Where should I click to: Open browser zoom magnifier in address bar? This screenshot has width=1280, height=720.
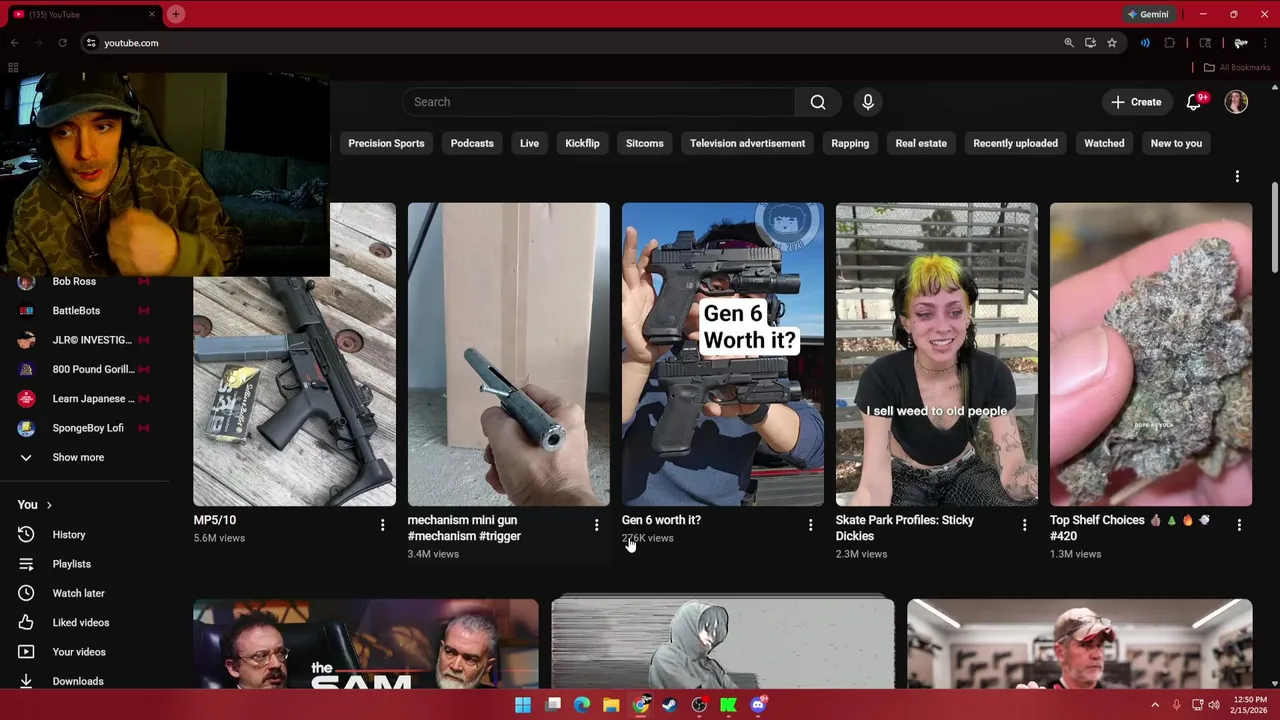[x=1069, y=43]
